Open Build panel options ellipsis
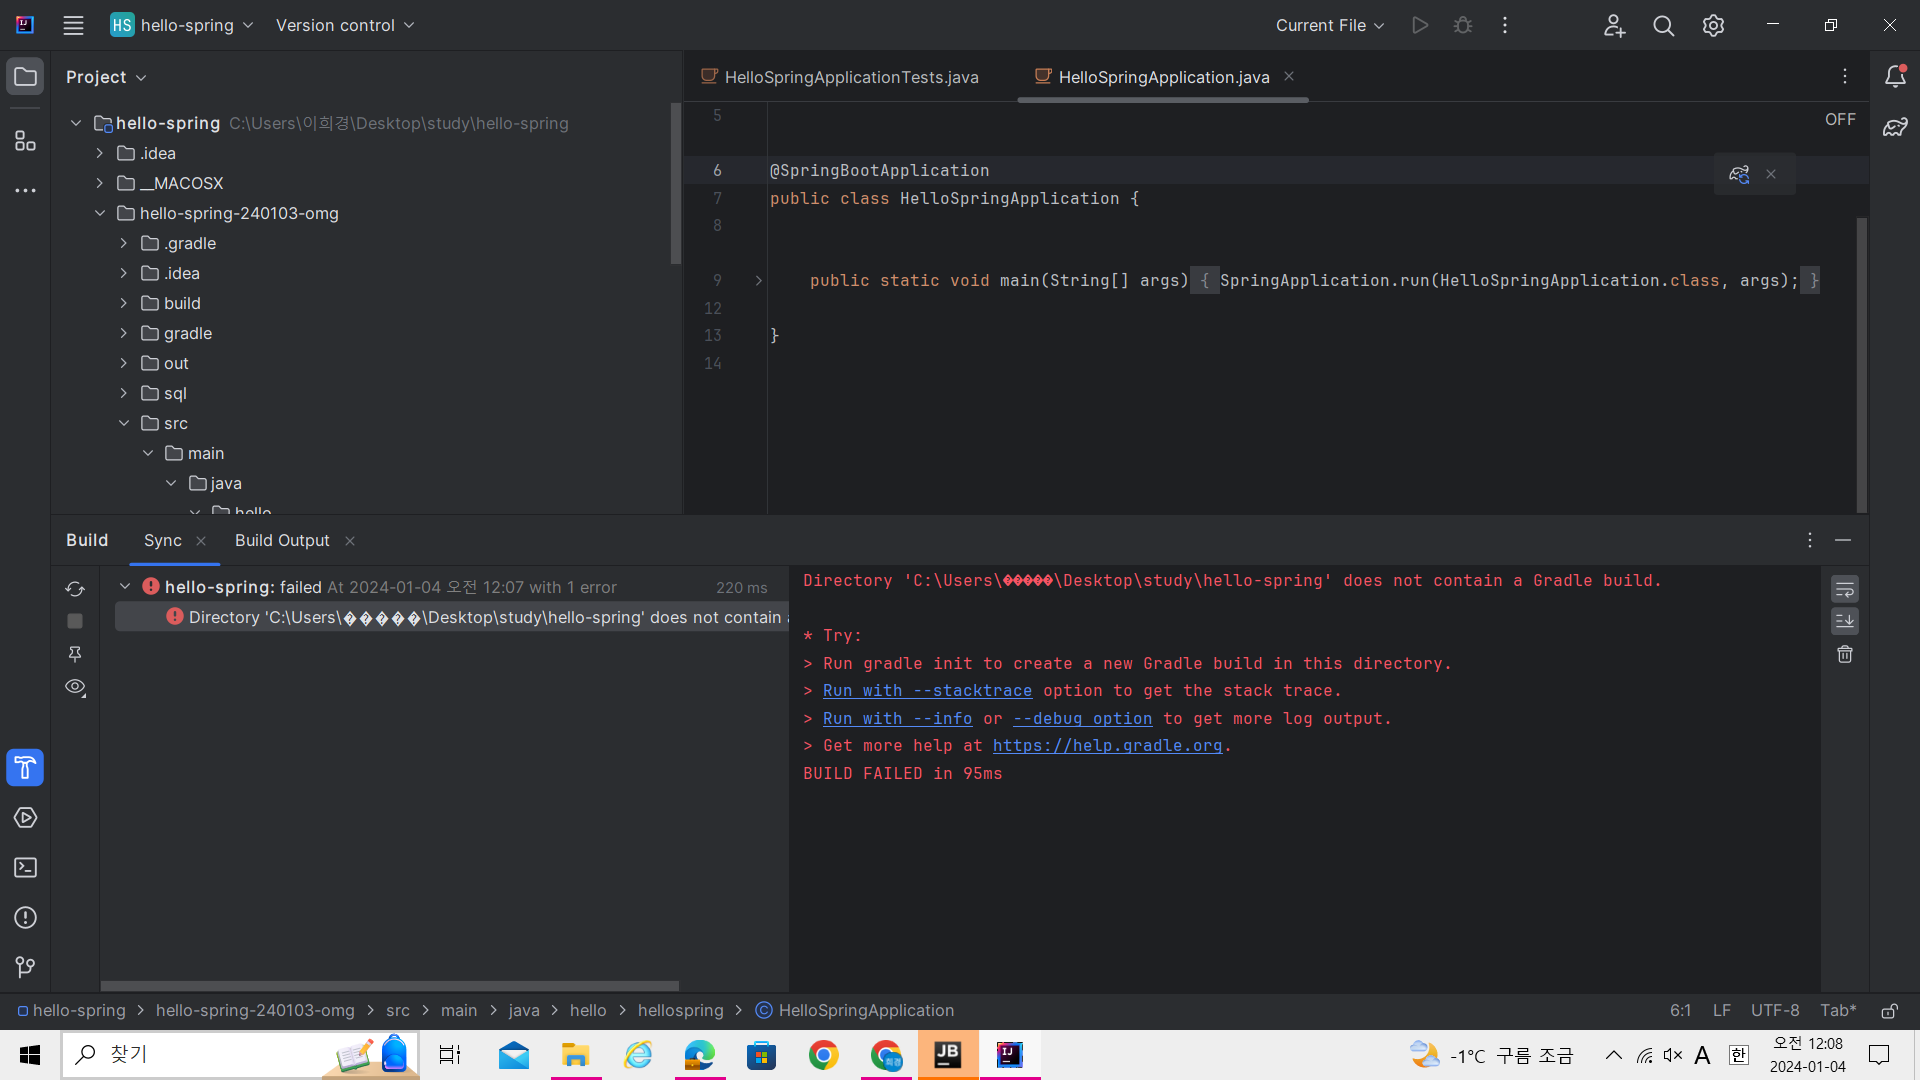The image size is (1920, 1080). [1810, 540]
